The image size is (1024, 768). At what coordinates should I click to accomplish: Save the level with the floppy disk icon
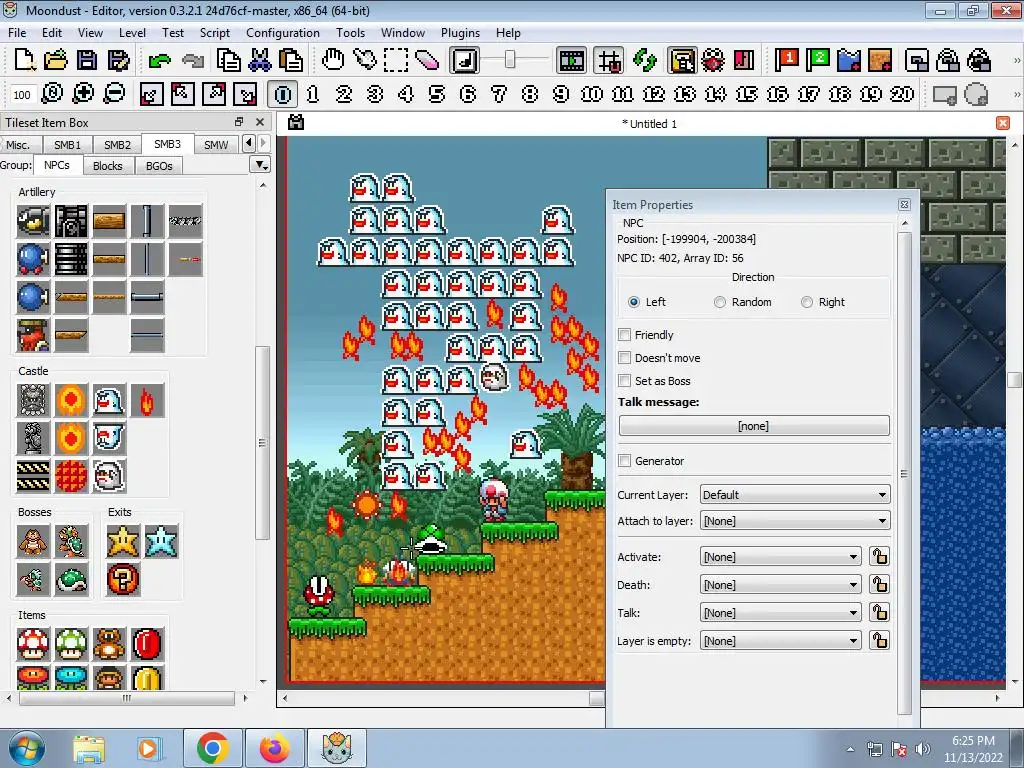87,61
